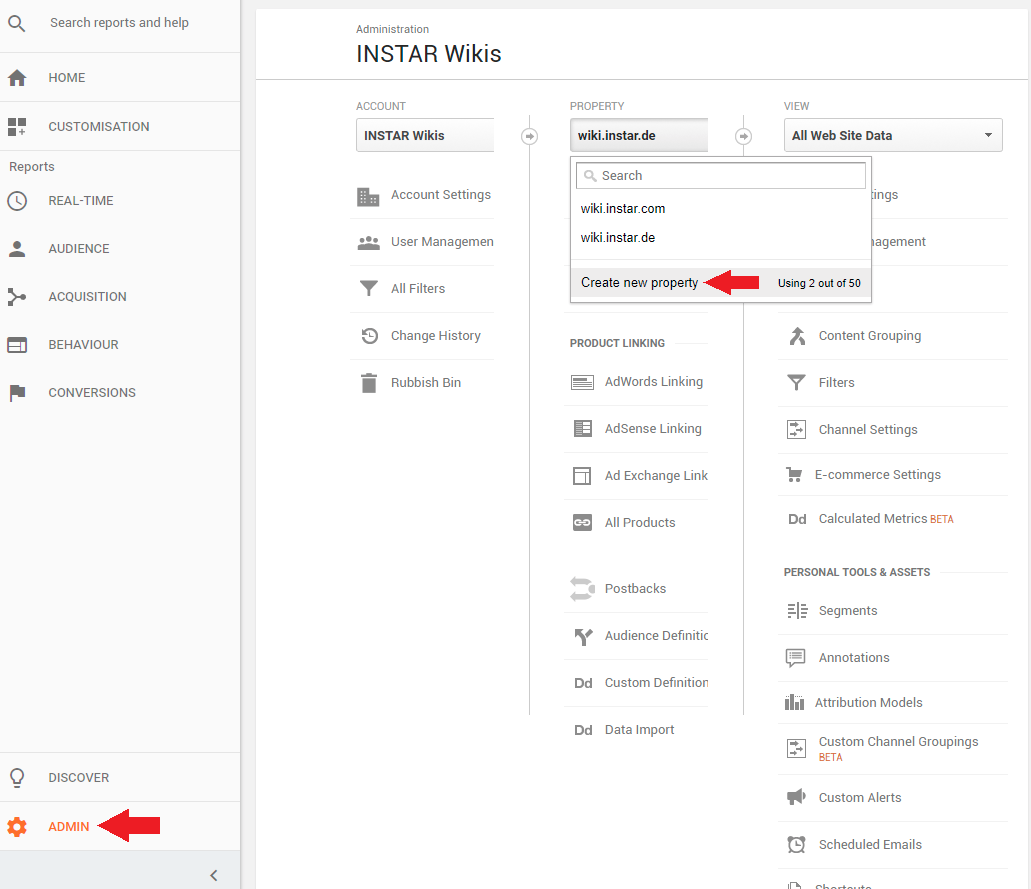The height and width of the screenshot is (889, 1031).
Task: Click the Behaviour window icon
Action: [17, 345]
